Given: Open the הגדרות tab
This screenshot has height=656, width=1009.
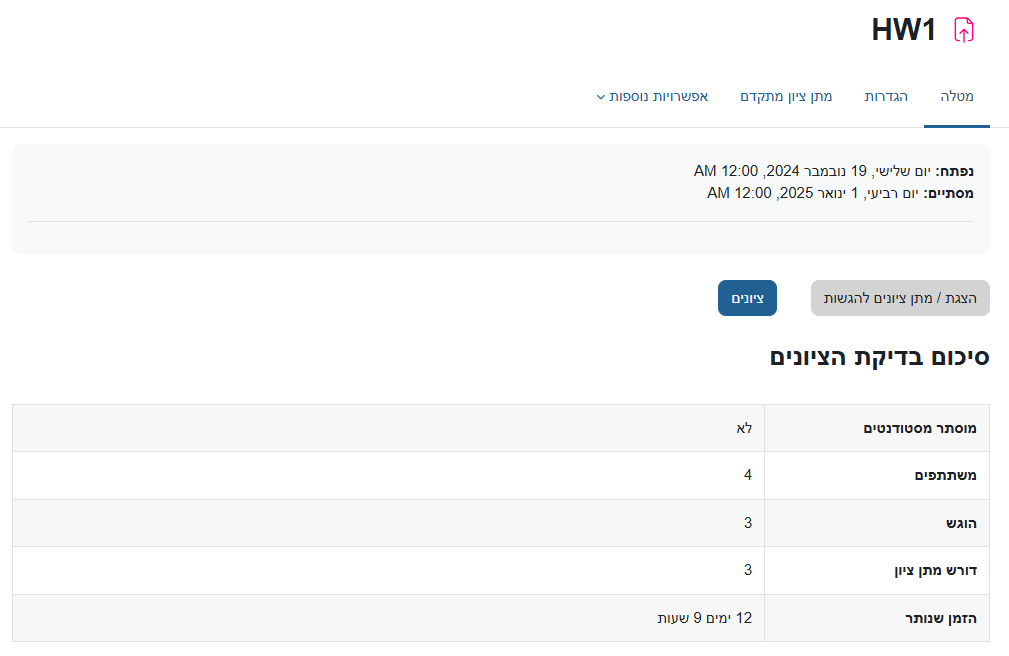Looking at the screenshot, I should (886, 97).
